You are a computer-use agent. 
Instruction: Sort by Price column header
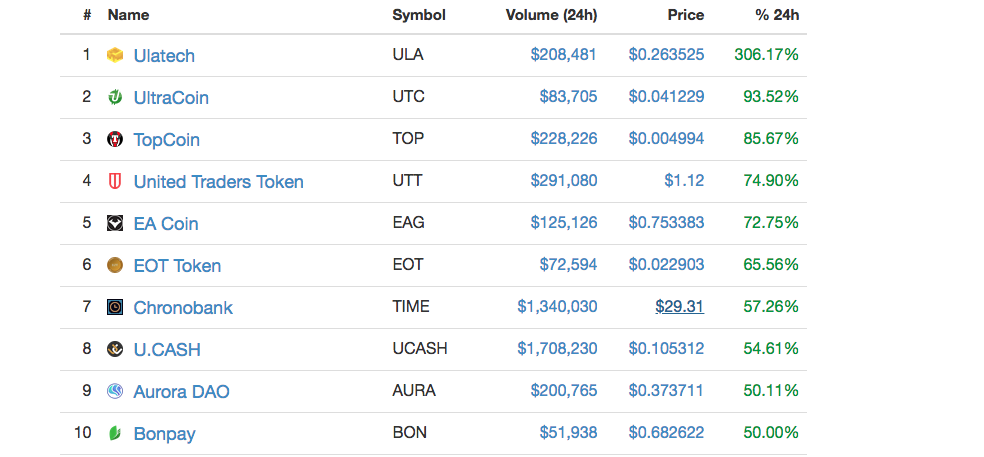(x=685, y=15)
